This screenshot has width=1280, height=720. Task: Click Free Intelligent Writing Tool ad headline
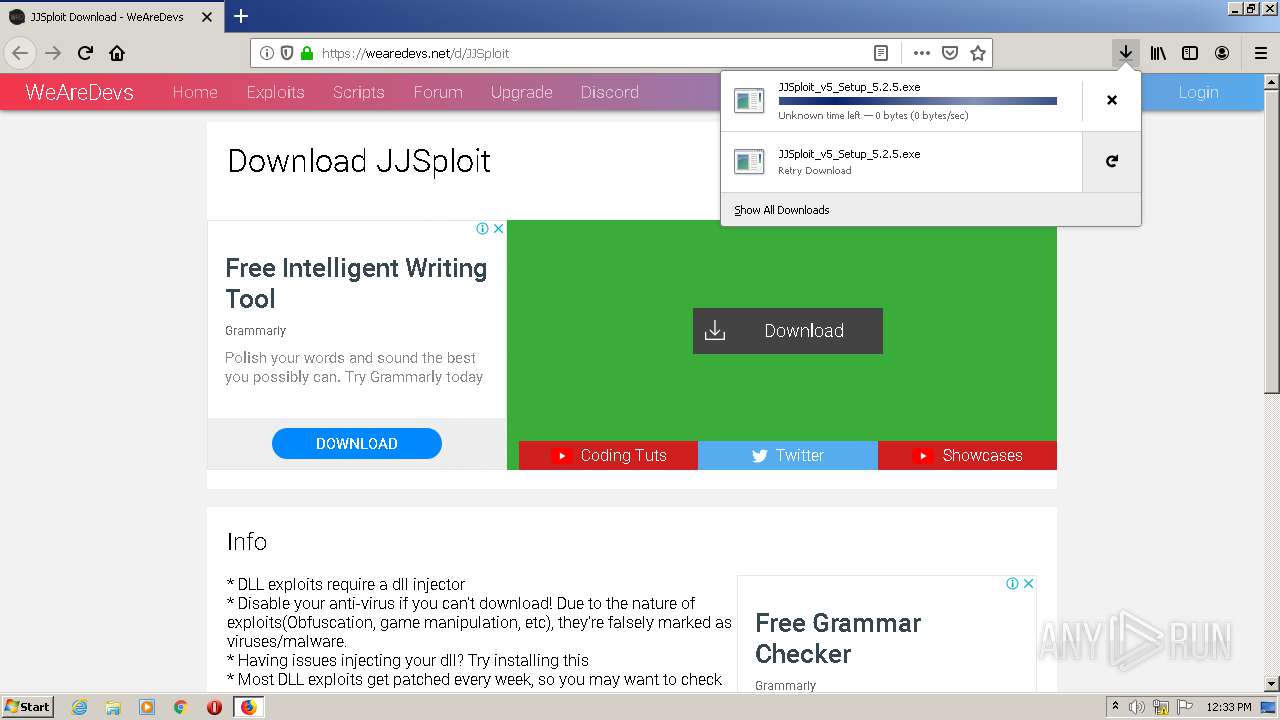coord(356,283)
